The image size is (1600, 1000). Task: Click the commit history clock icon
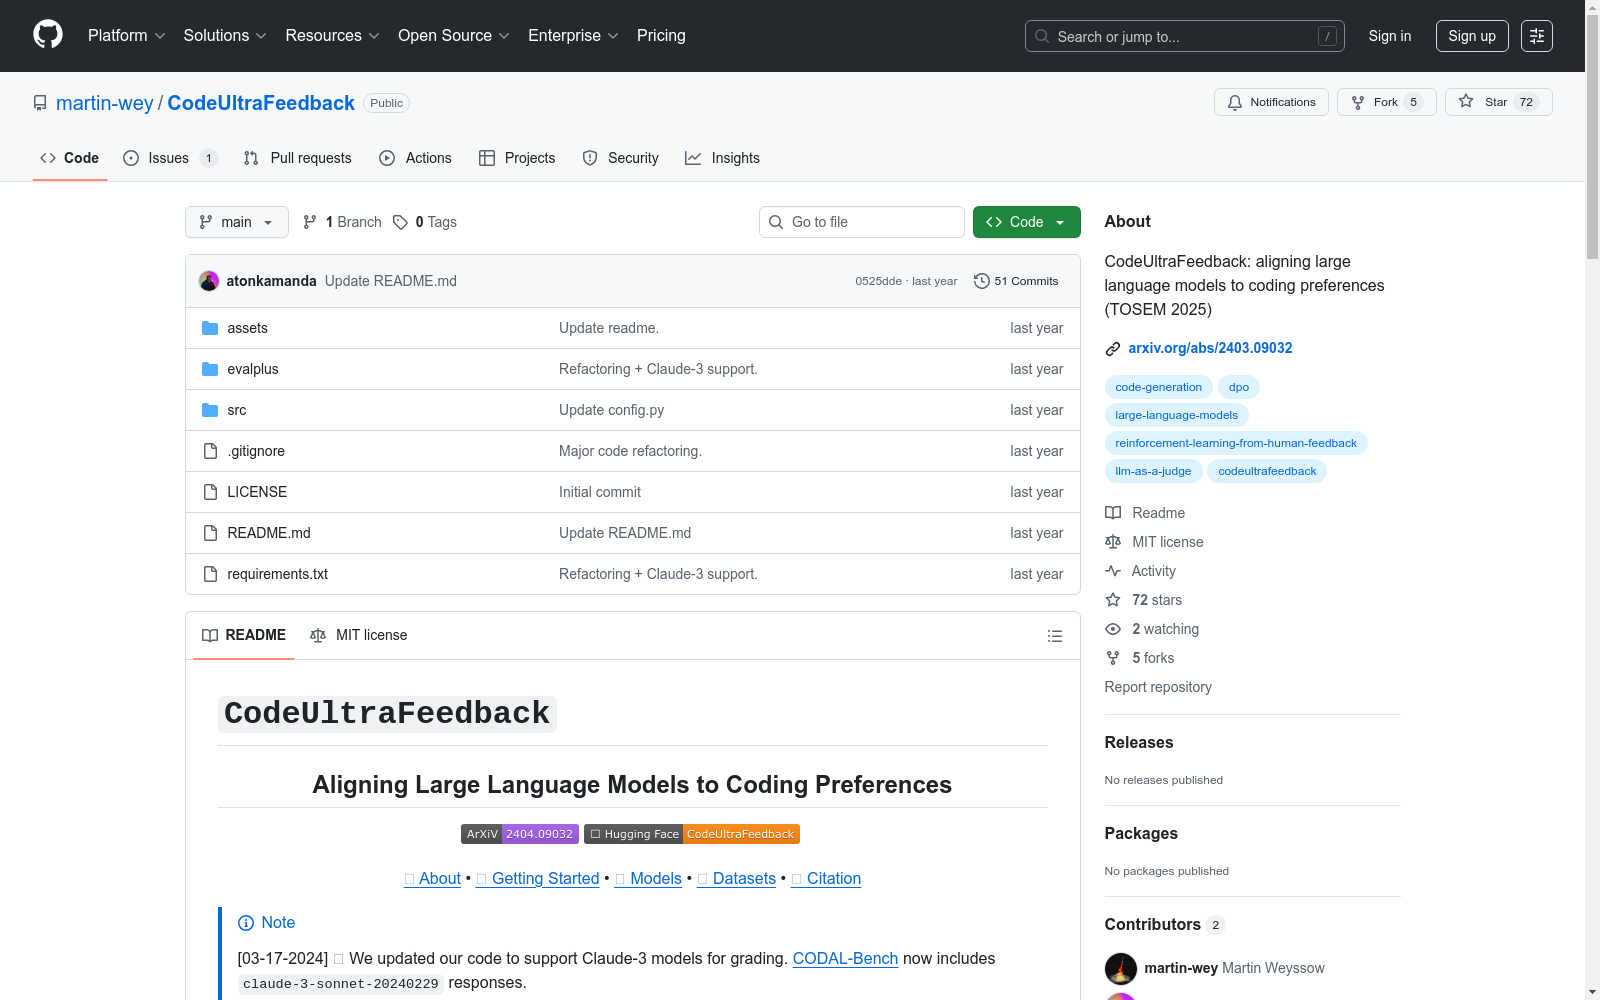coord(982,281)
